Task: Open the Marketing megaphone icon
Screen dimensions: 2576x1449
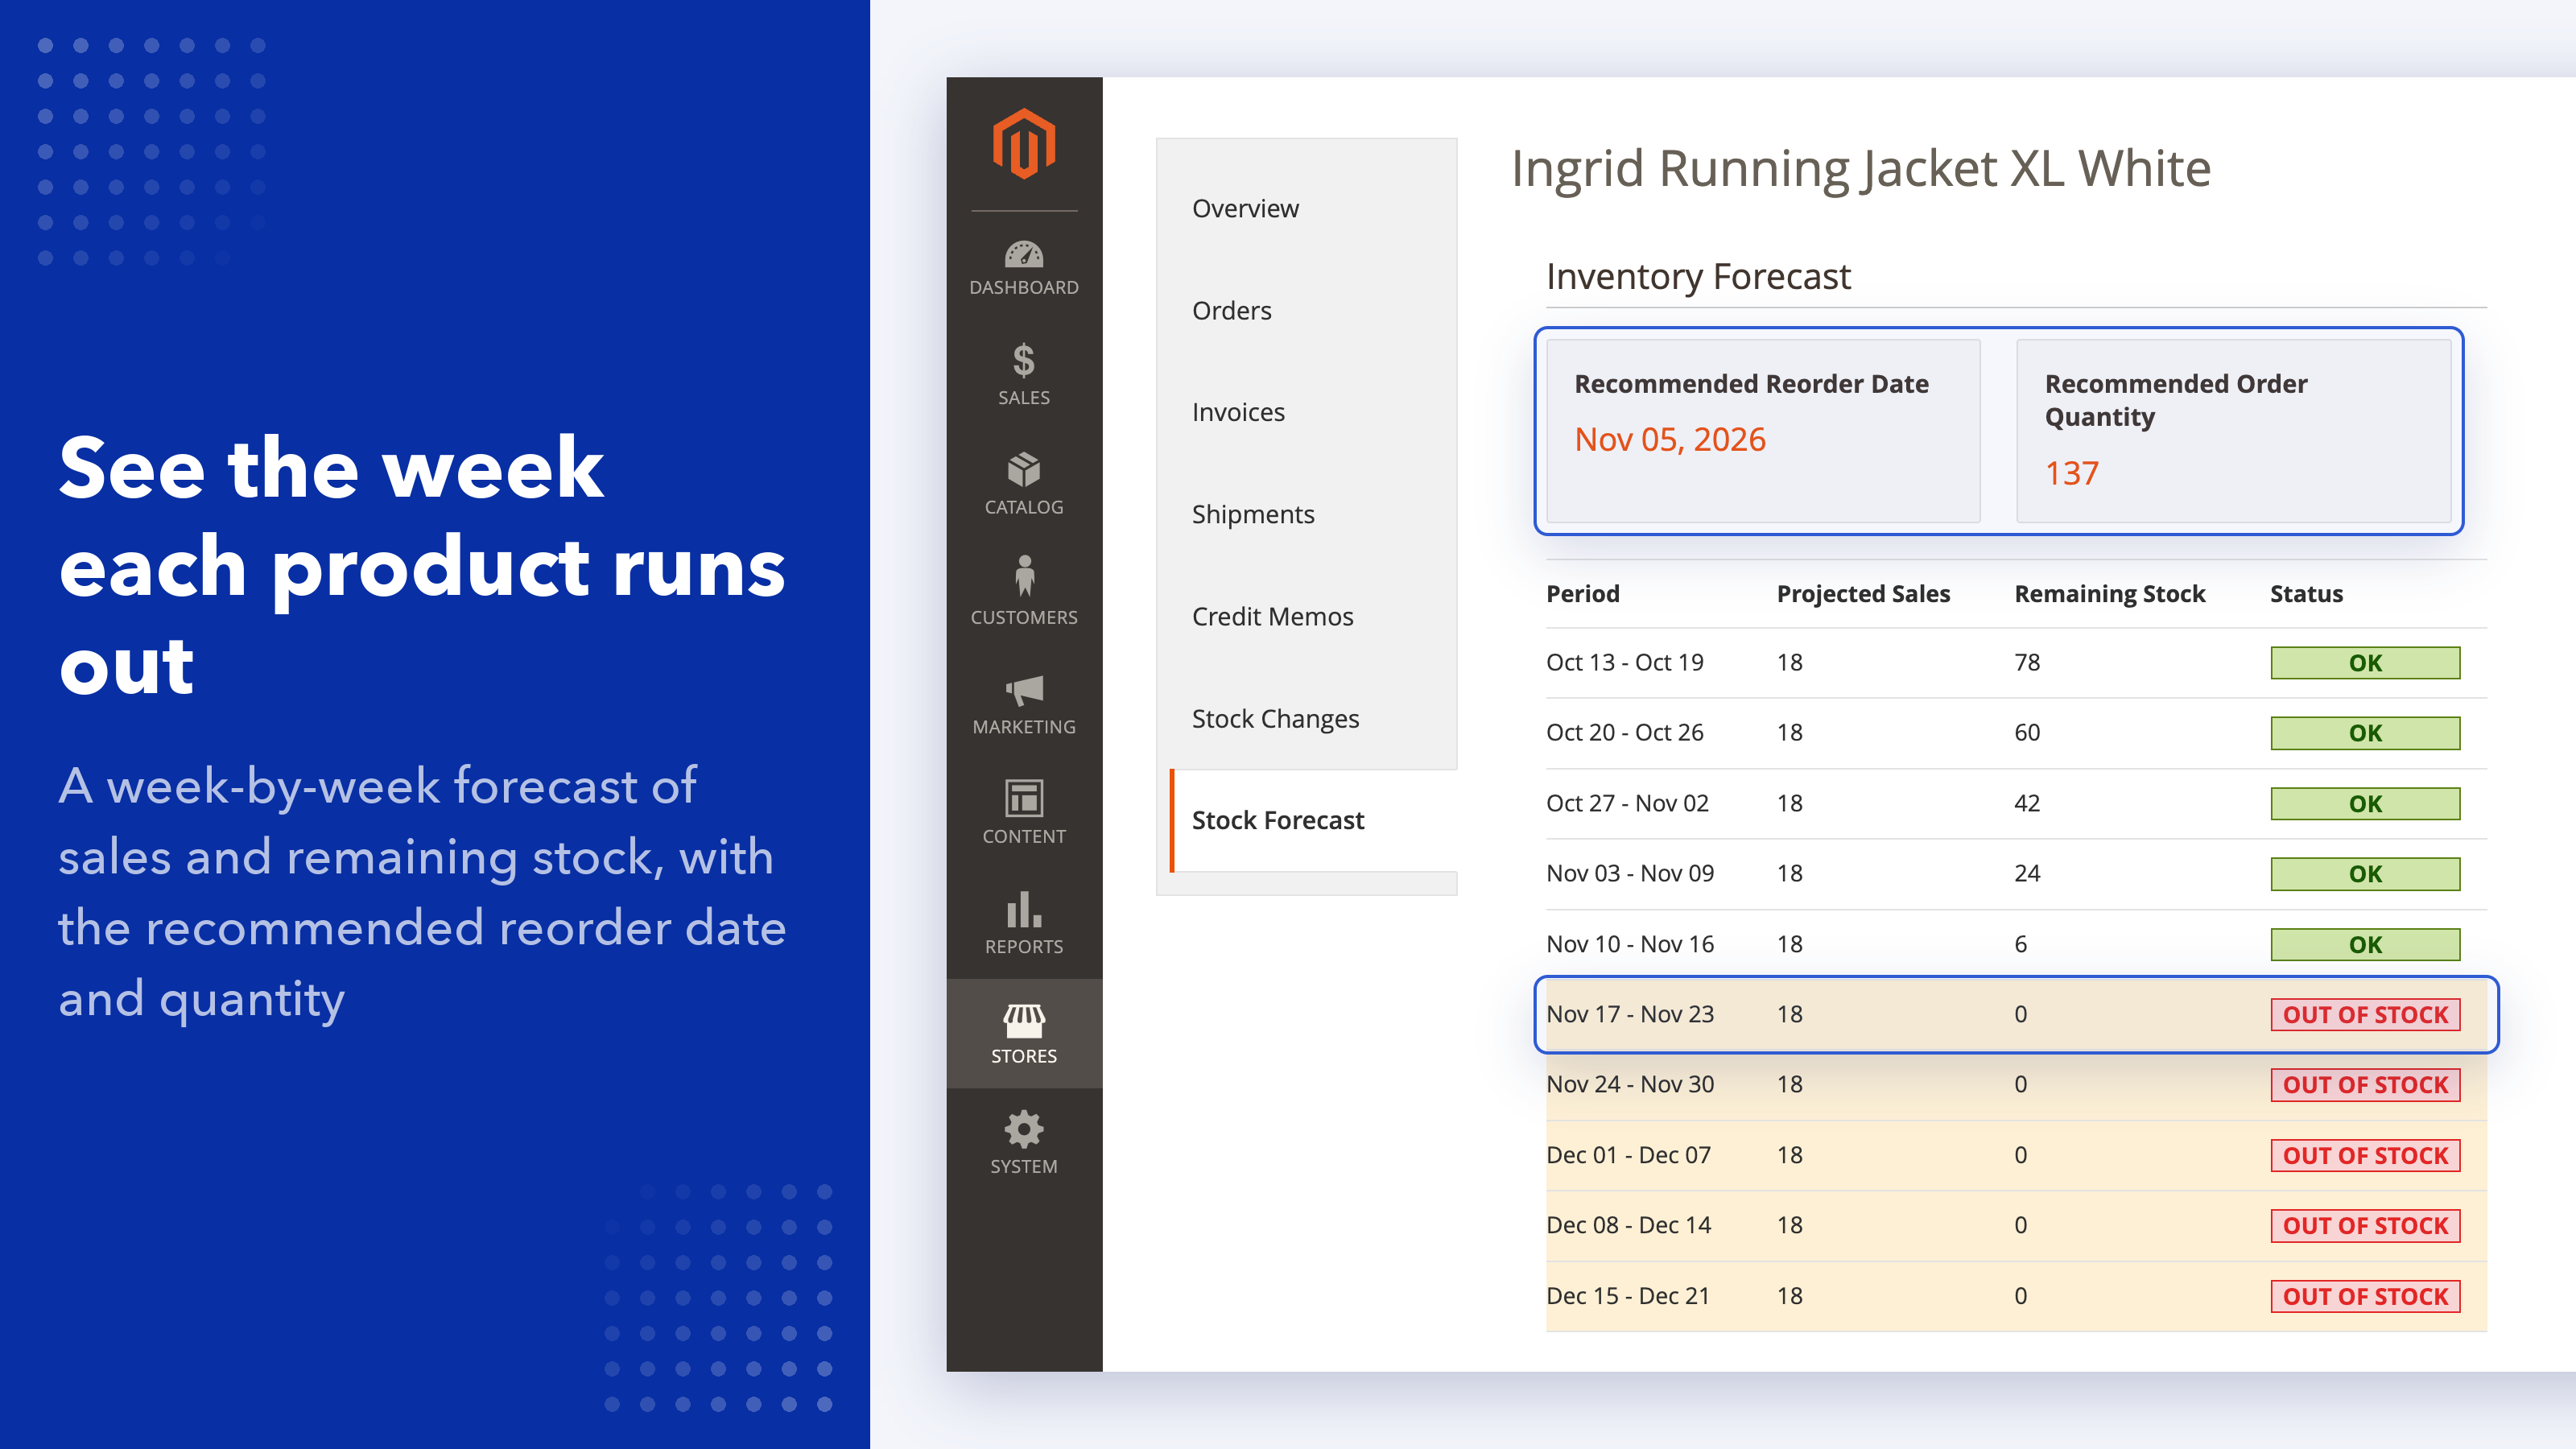Action: pos(1023,690)
